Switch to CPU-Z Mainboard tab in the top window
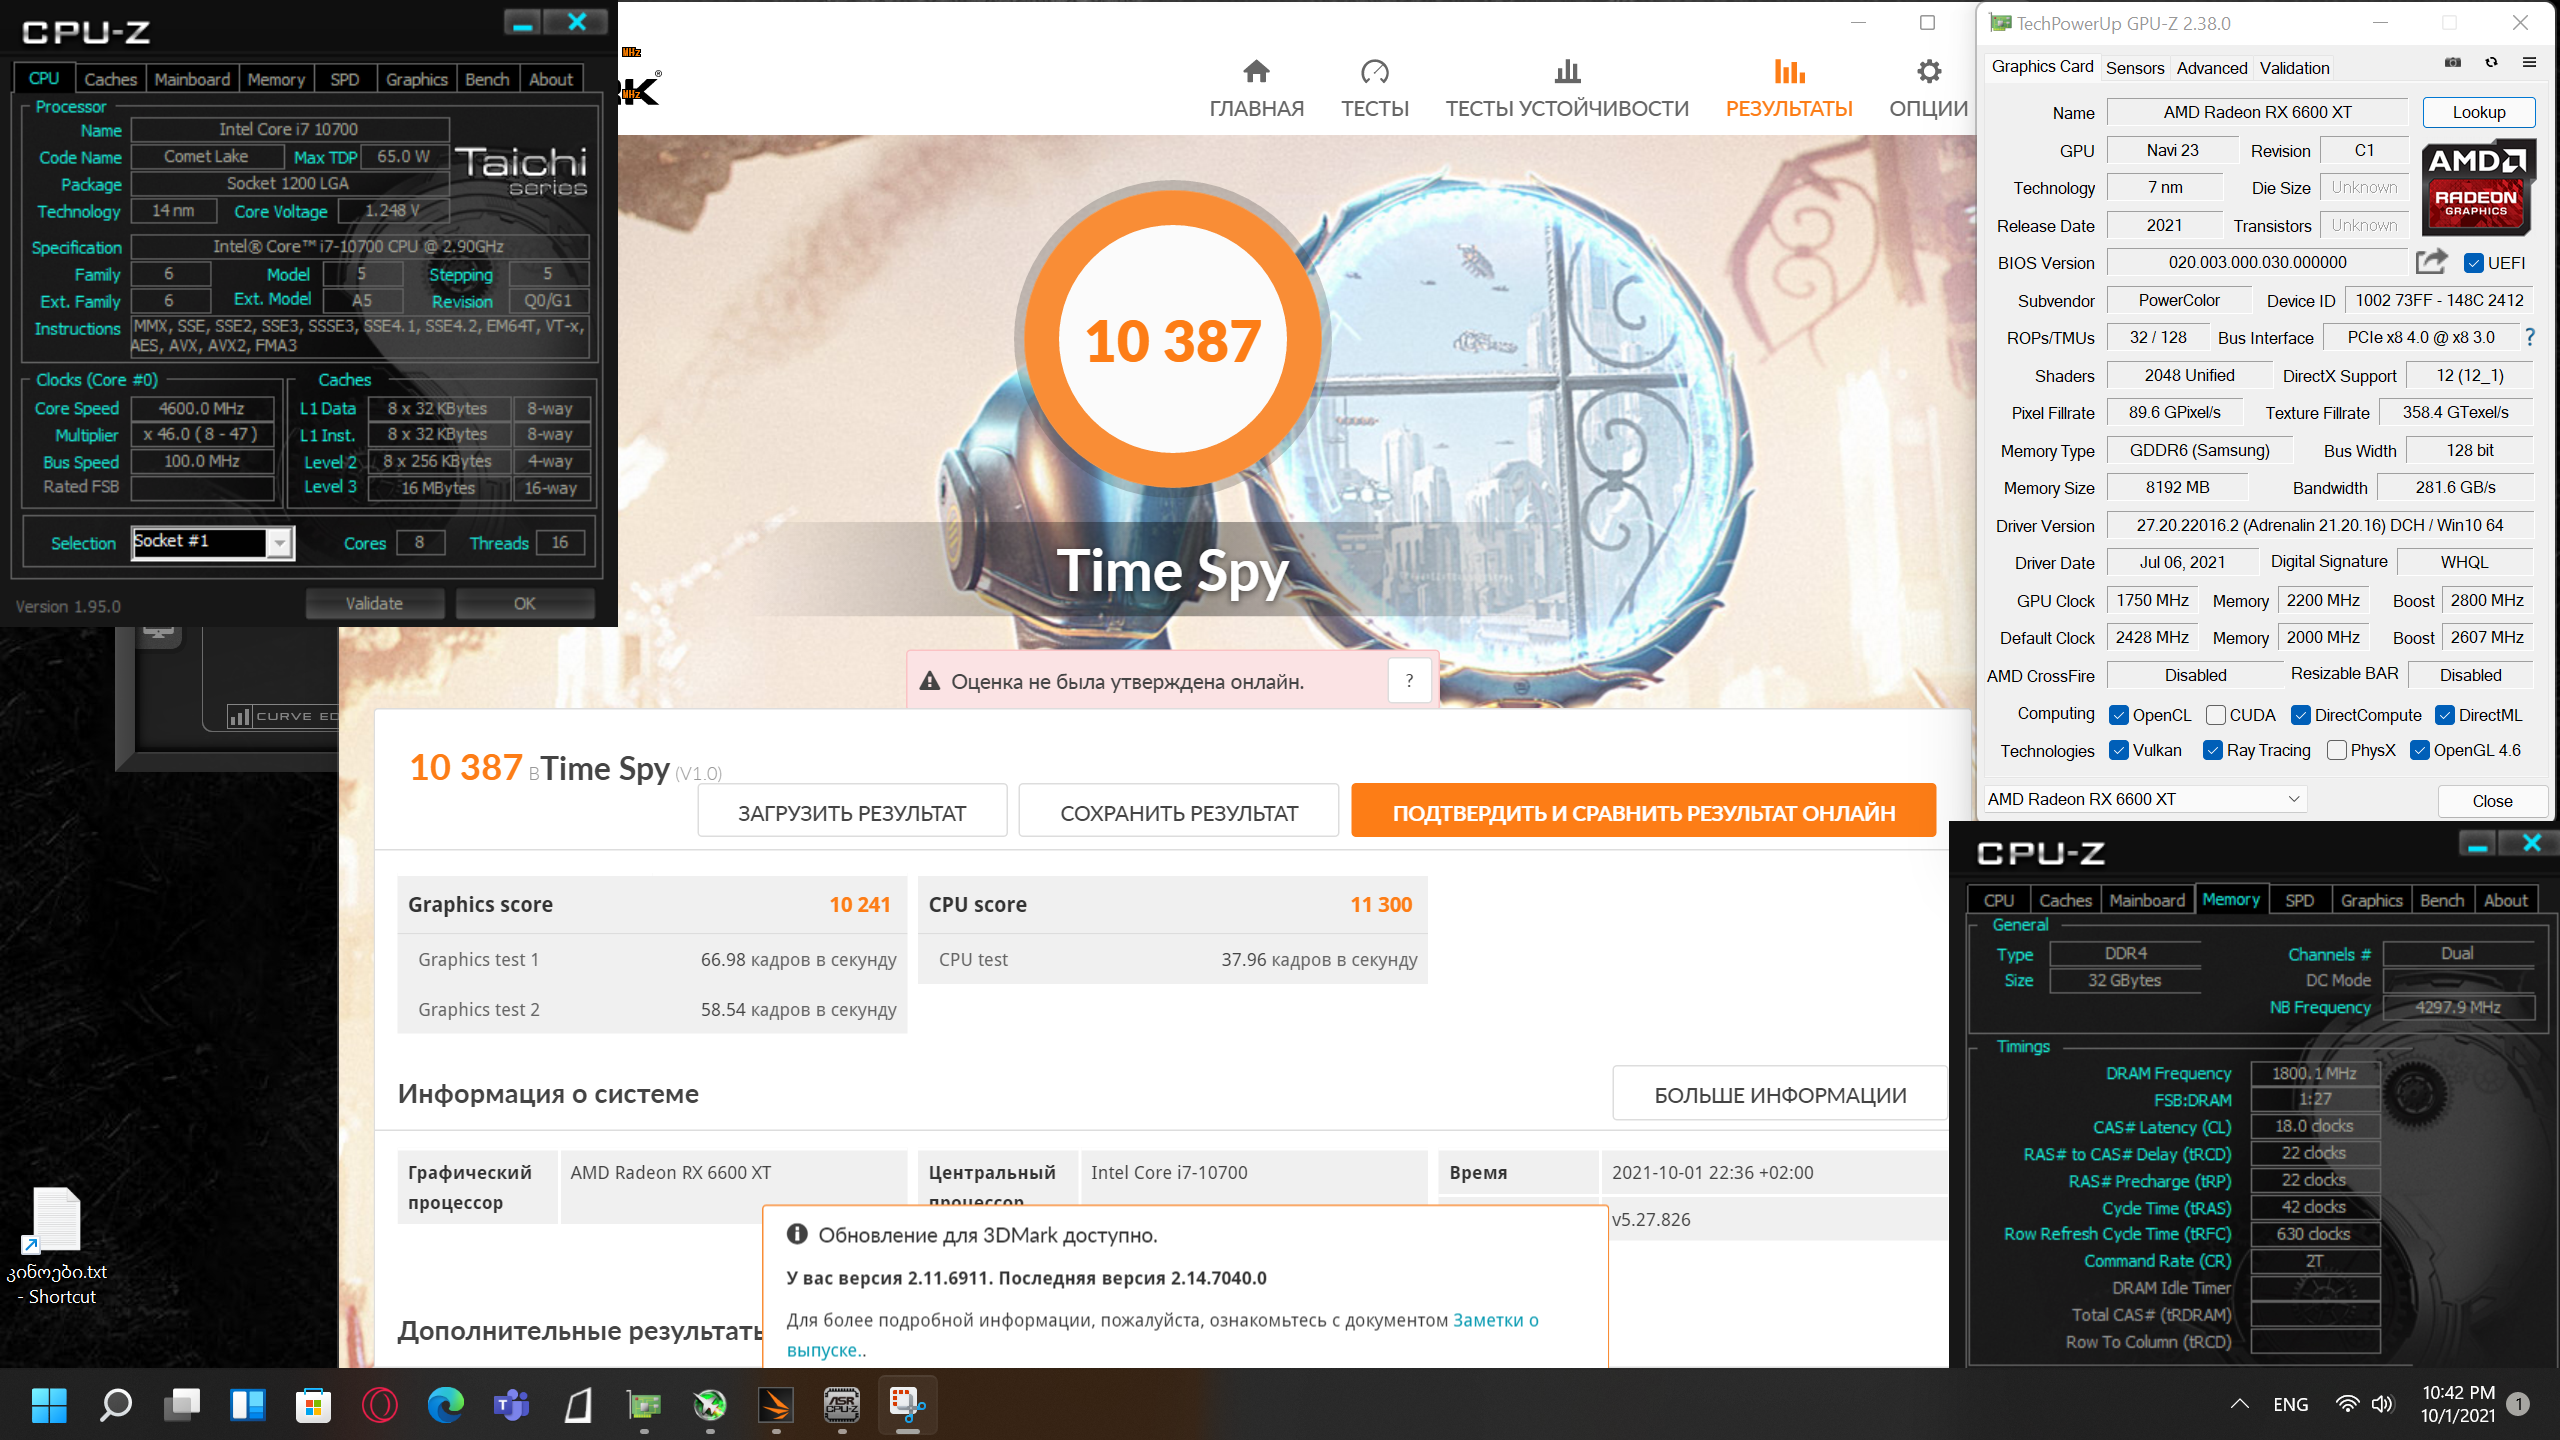The image size is (2560, 1440). 192,79
